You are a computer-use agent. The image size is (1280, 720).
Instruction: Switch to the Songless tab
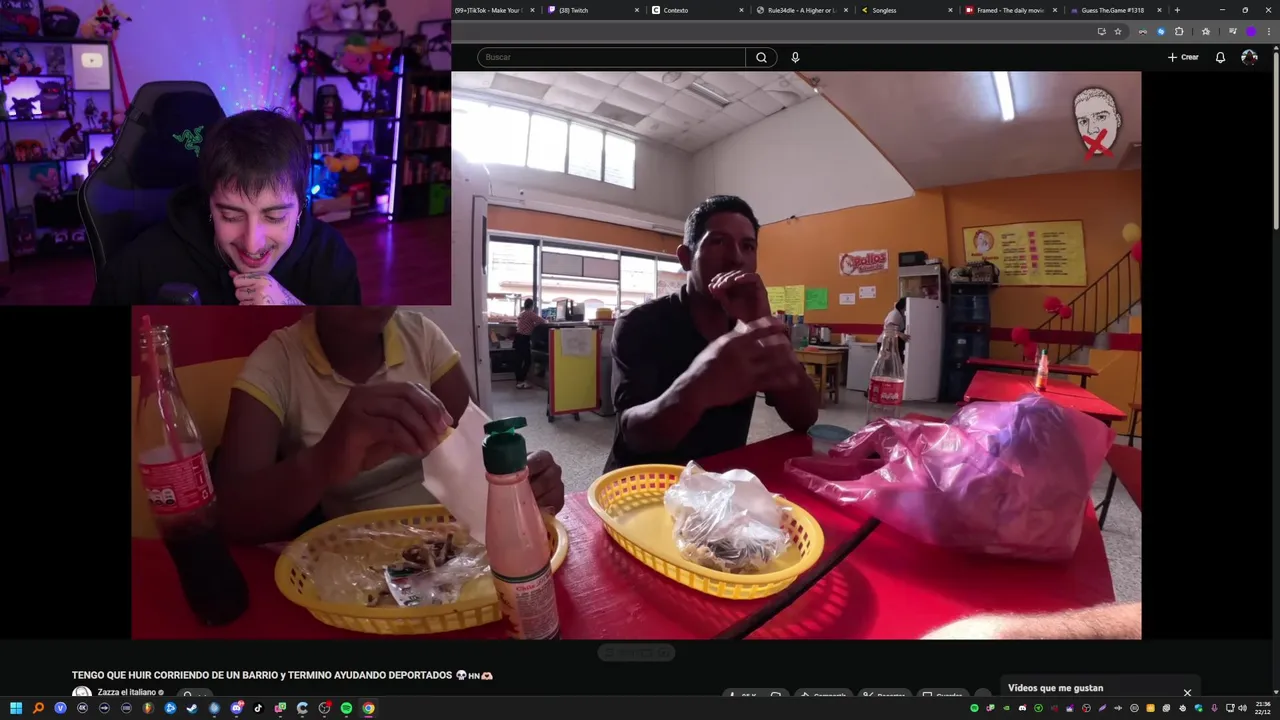click(x=907, y=10)
